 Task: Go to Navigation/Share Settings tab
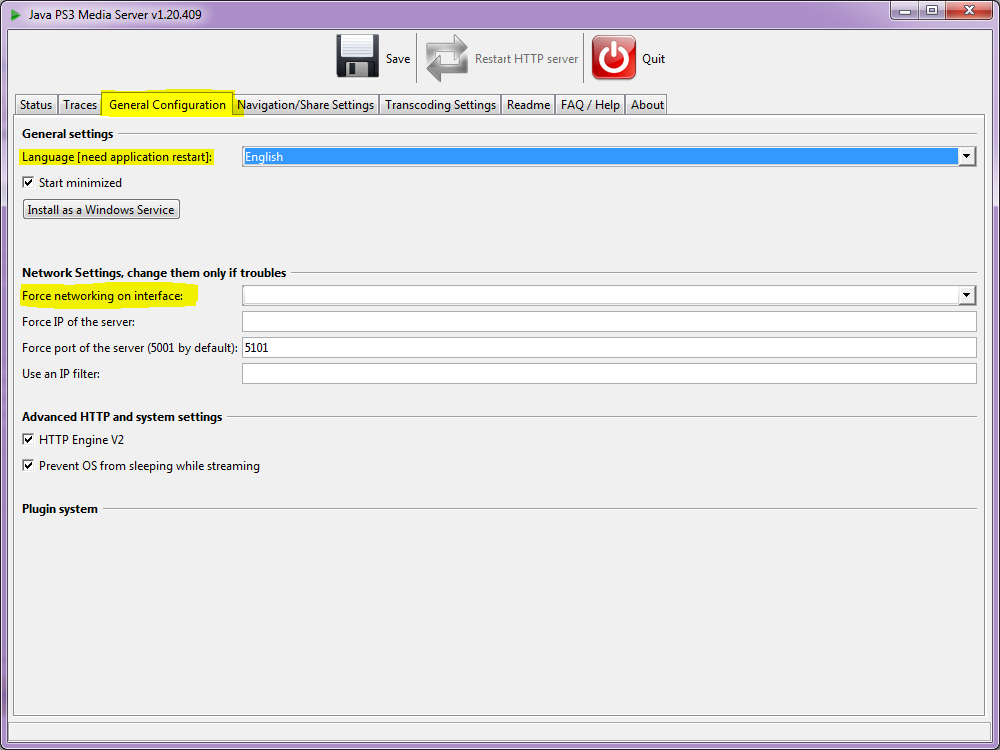305,105
